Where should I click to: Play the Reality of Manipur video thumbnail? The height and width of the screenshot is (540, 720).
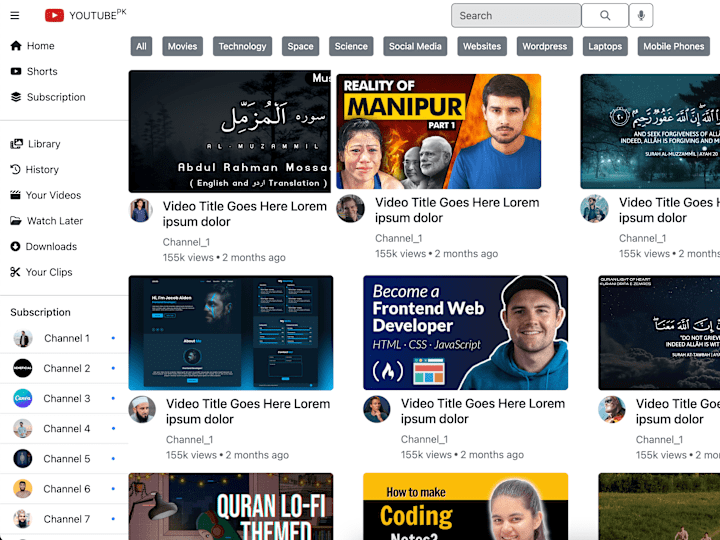pos(439,131)
